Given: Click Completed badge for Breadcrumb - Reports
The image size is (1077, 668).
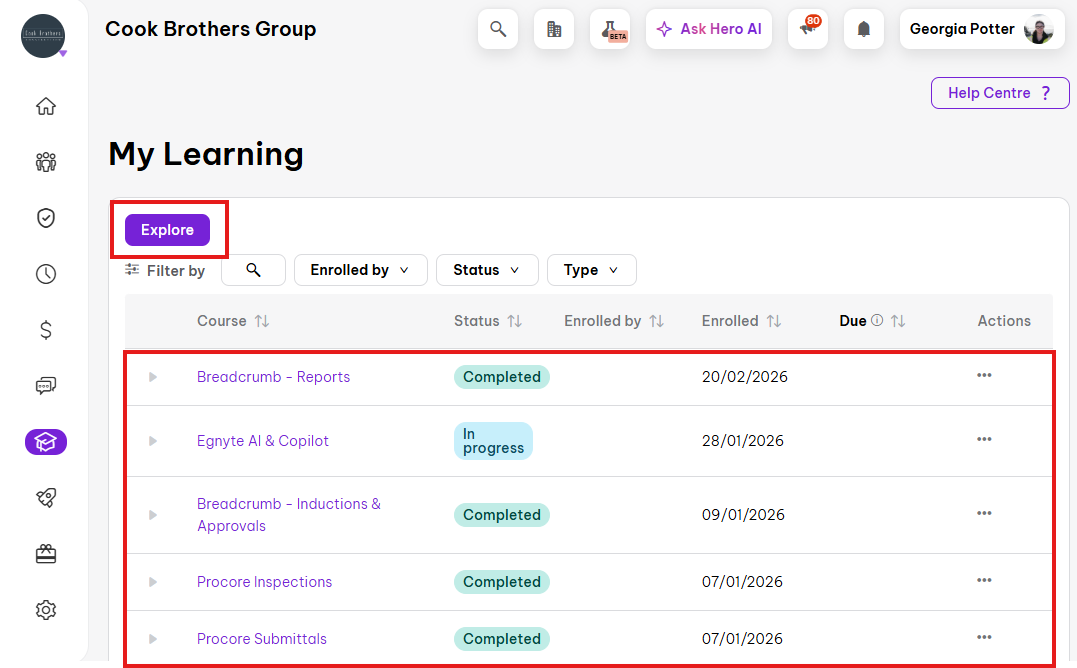Looking at the screenshot, I should [x=501, y=377].
